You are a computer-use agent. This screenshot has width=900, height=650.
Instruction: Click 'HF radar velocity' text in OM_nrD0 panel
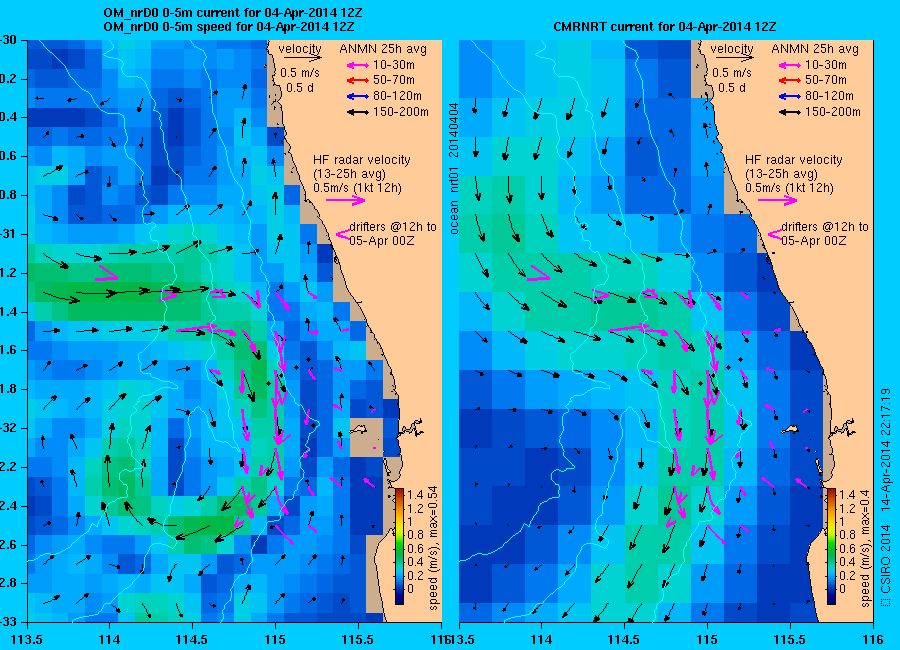[x=362, y=160]
